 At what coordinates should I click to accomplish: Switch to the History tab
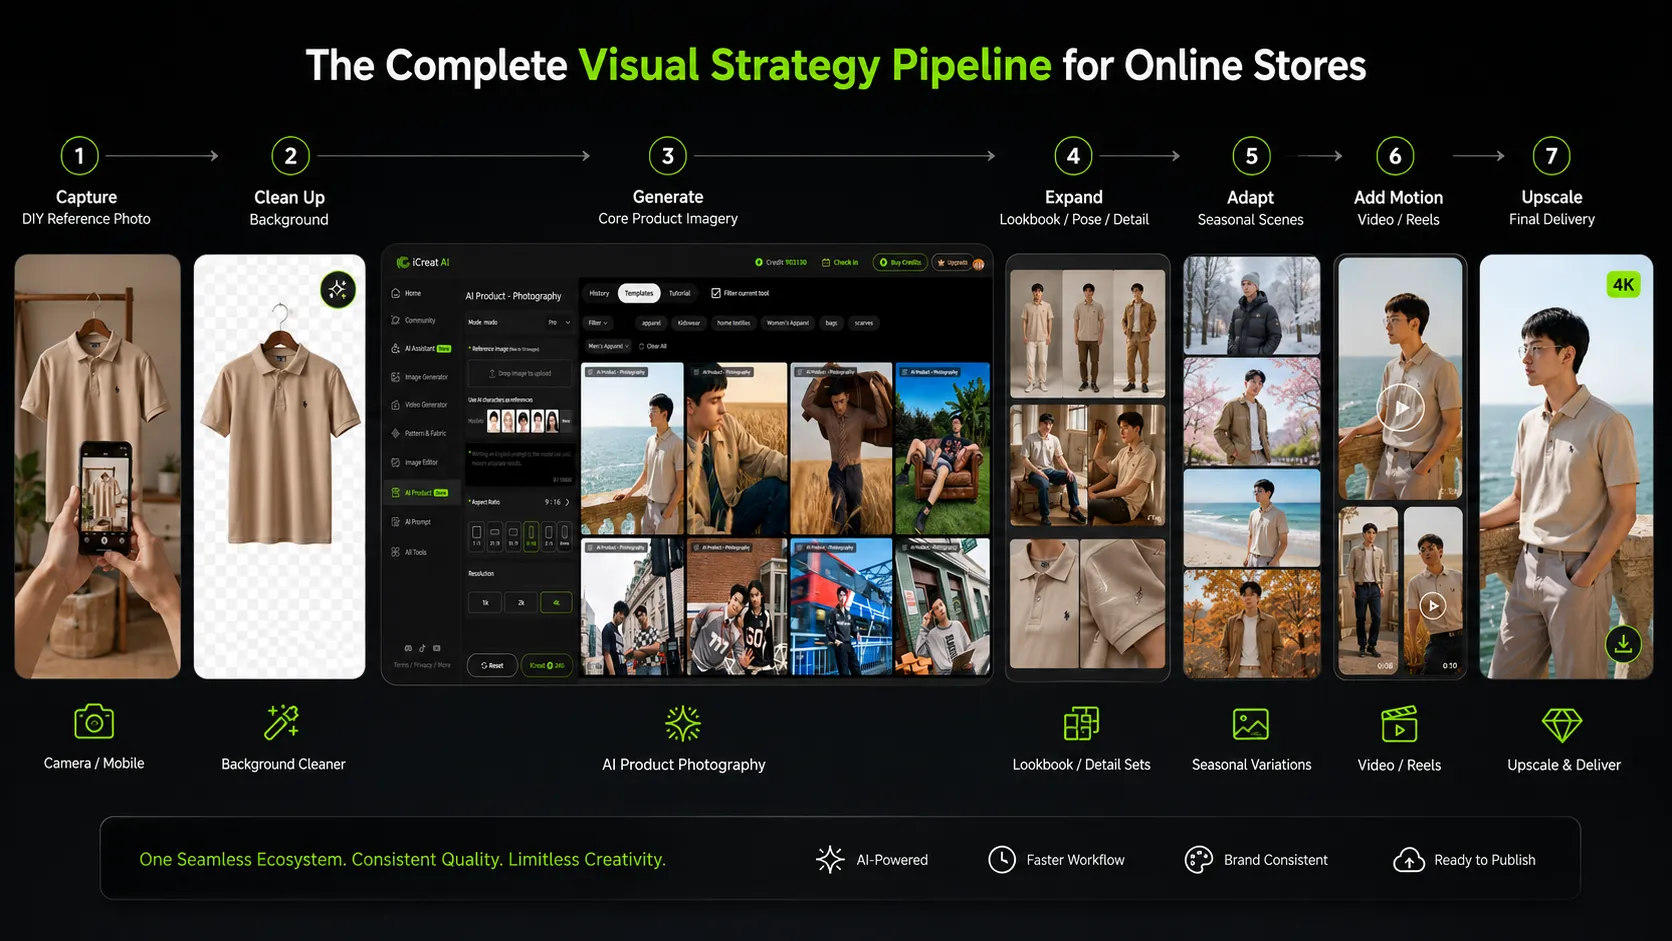pyautogui.click(x=599, y=293)
